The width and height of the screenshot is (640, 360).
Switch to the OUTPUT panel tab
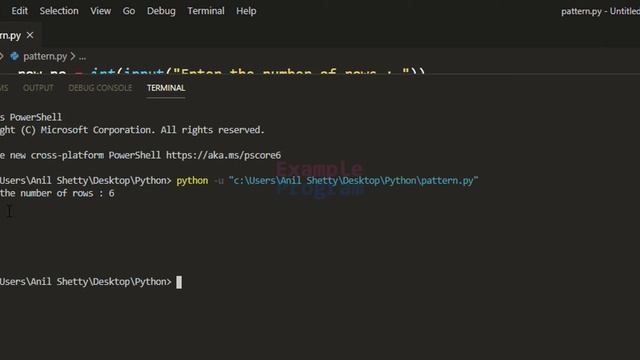[x=38, y=88]
